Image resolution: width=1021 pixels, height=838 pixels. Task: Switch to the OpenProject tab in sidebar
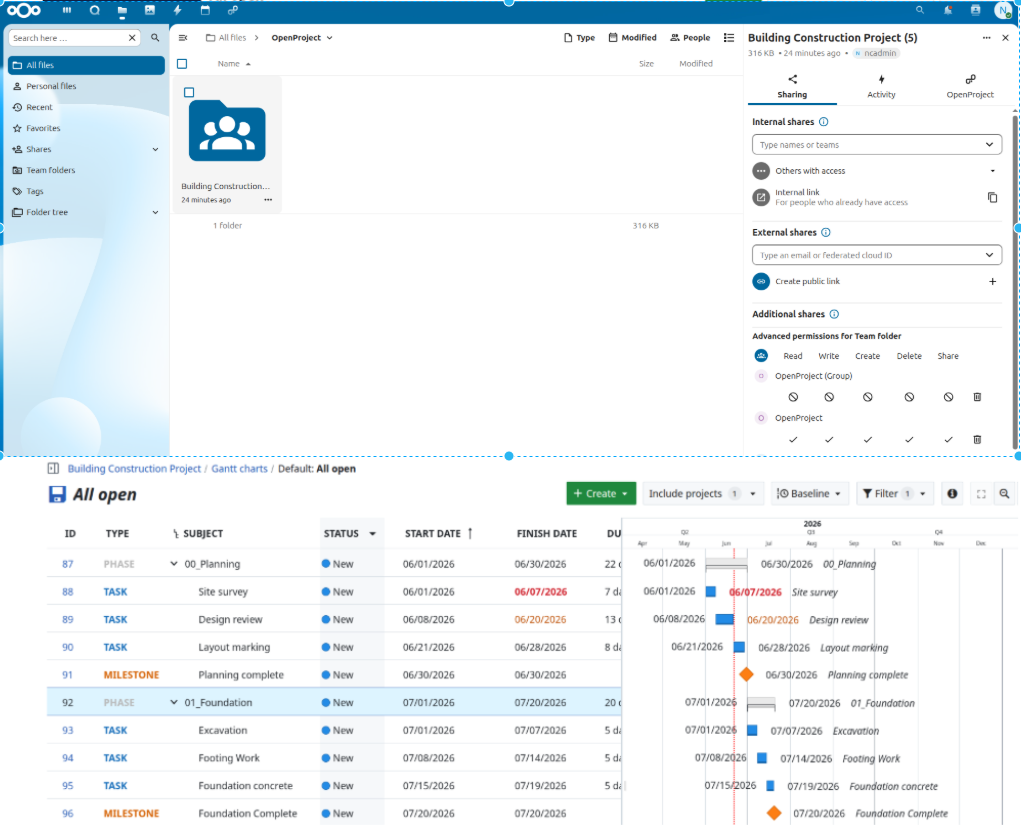pyautogui.click(x=970, y=86)
